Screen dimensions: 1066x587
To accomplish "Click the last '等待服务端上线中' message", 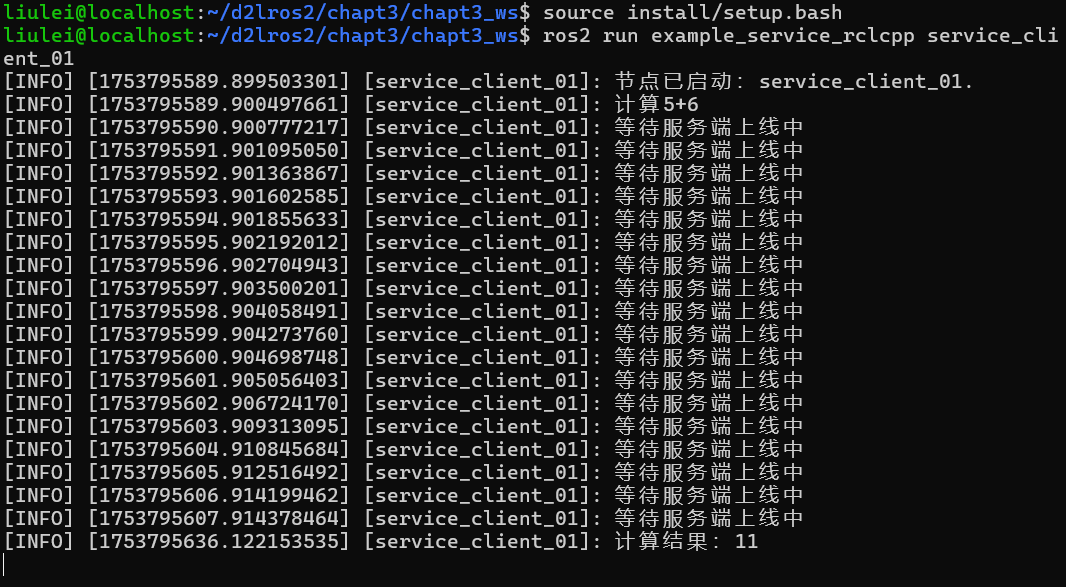I will (x=708, y=518).
